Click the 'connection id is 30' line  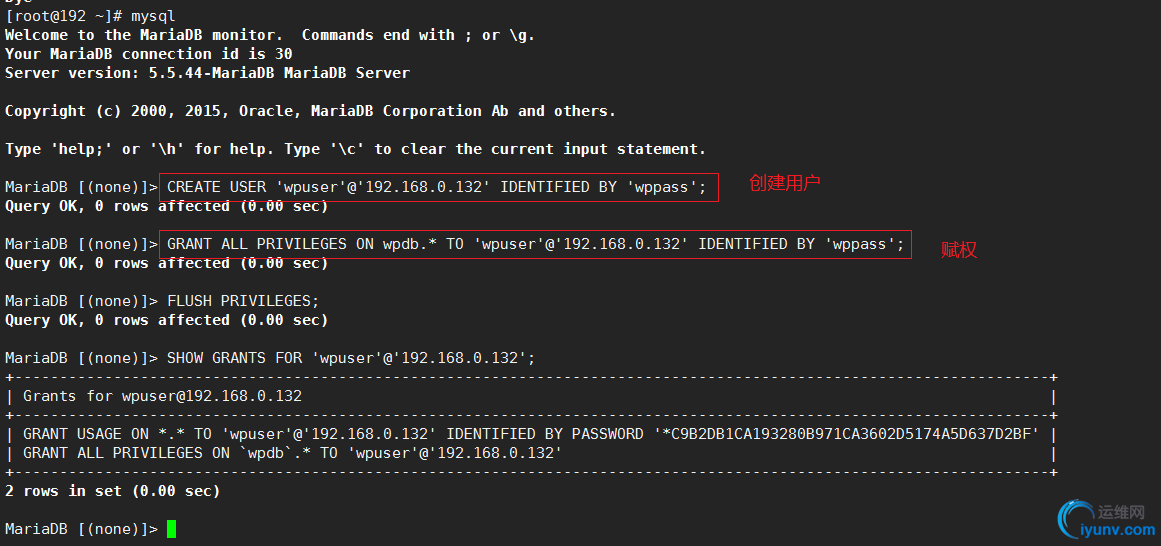click(149, 54)
